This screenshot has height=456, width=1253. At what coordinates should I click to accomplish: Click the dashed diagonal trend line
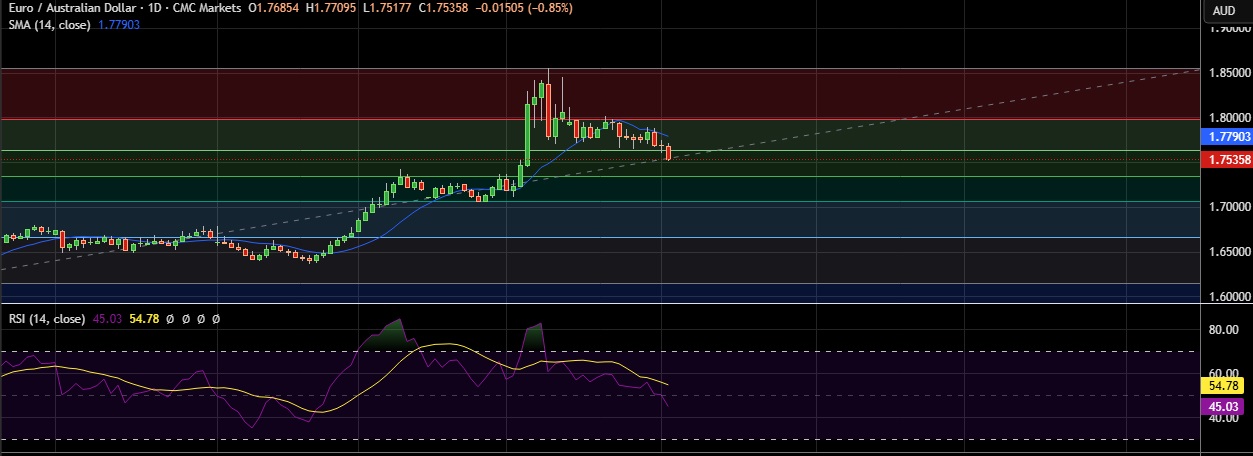point(900,121)
